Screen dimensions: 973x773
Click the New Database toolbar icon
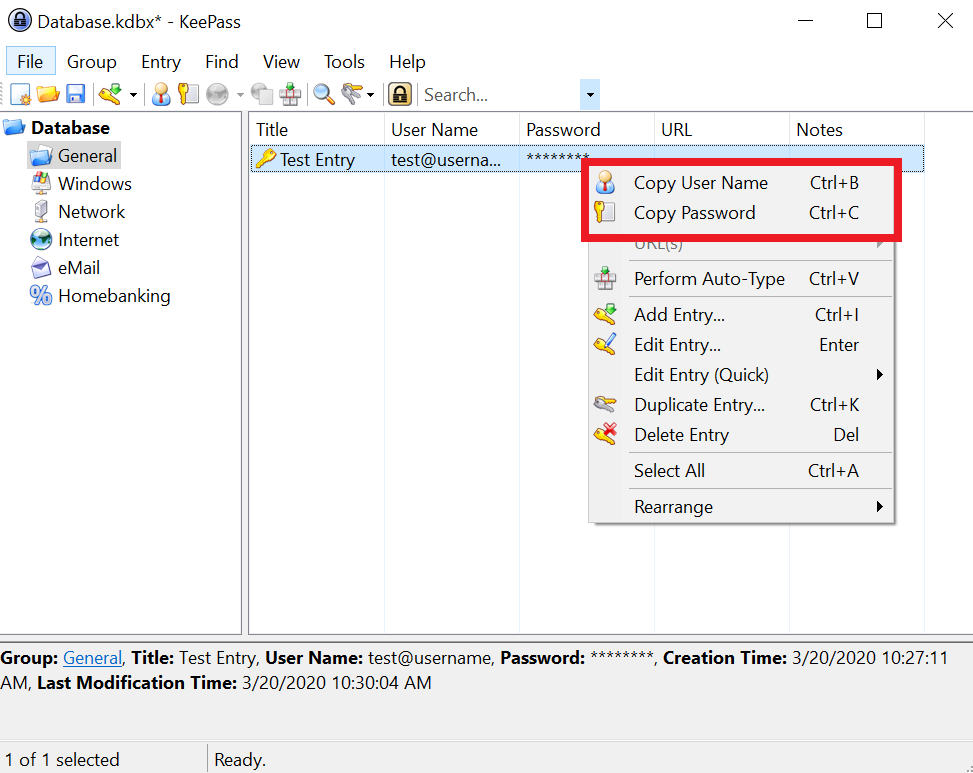pos(20,95)
